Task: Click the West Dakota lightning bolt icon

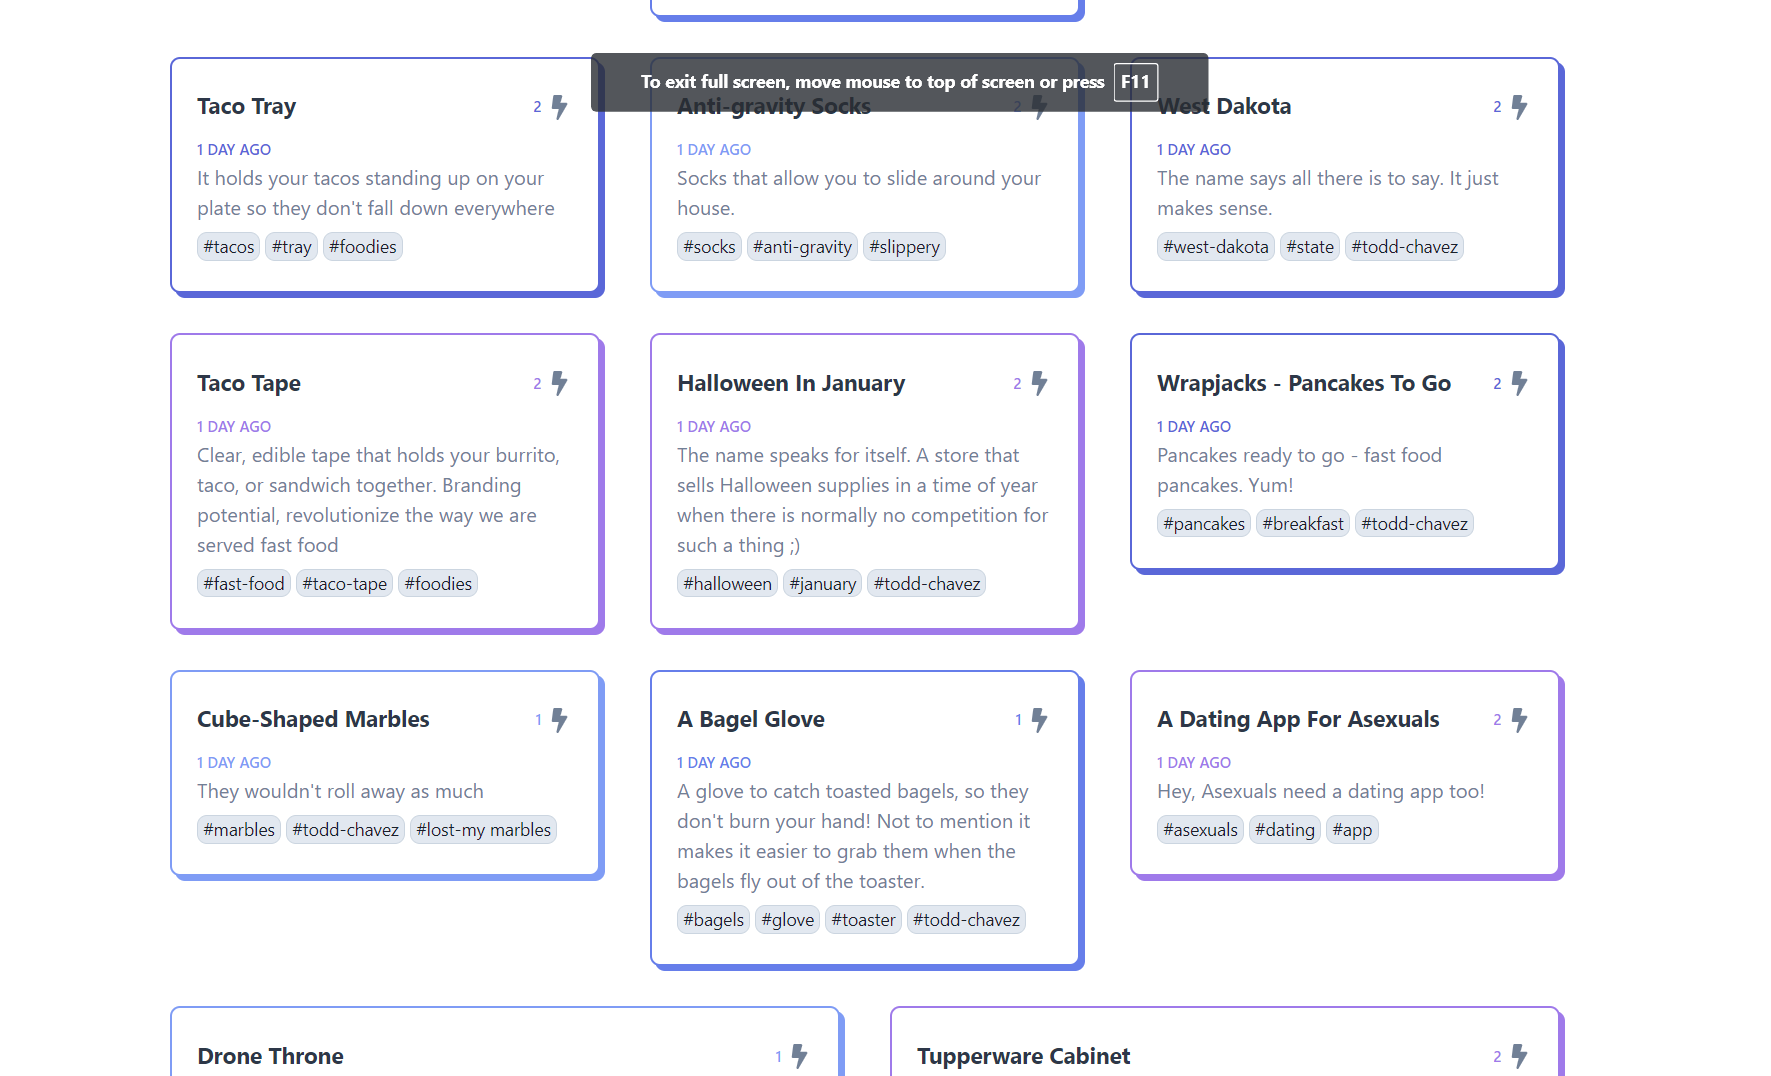Action: tap(1519, 107)
